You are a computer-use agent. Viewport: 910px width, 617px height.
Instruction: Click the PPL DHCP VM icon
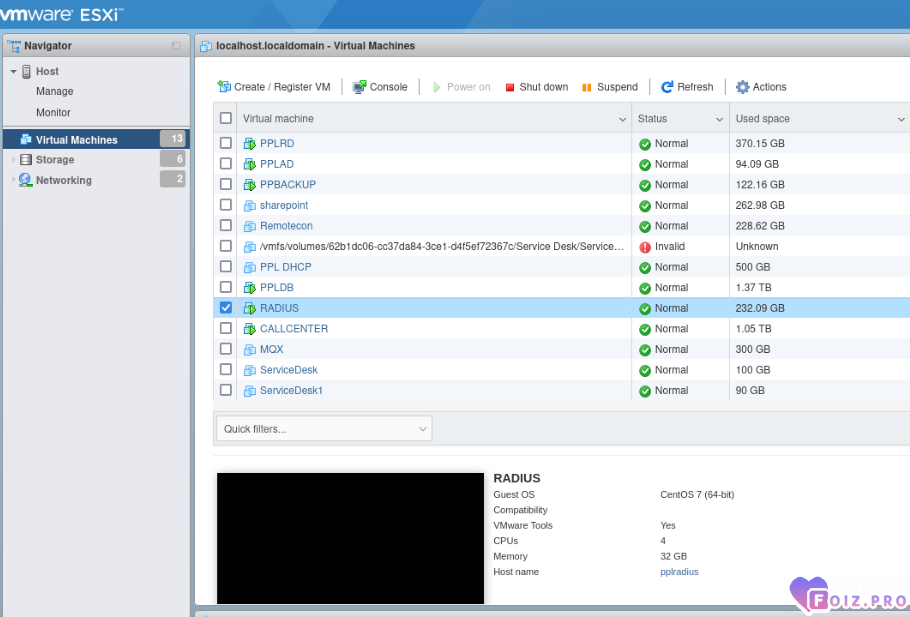pyautogui.click(x=250, y=267)
